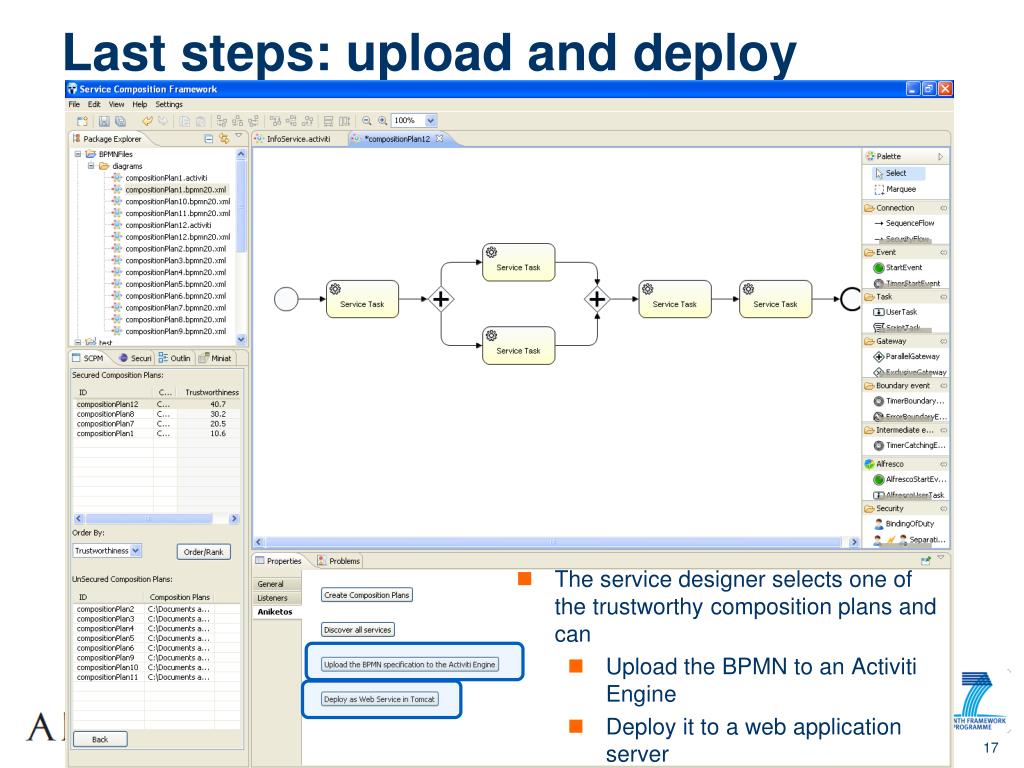The height and width of the screenshot is (768, 1024).
Task: Choose the Select tool in Palette
Action: [899, 173]
